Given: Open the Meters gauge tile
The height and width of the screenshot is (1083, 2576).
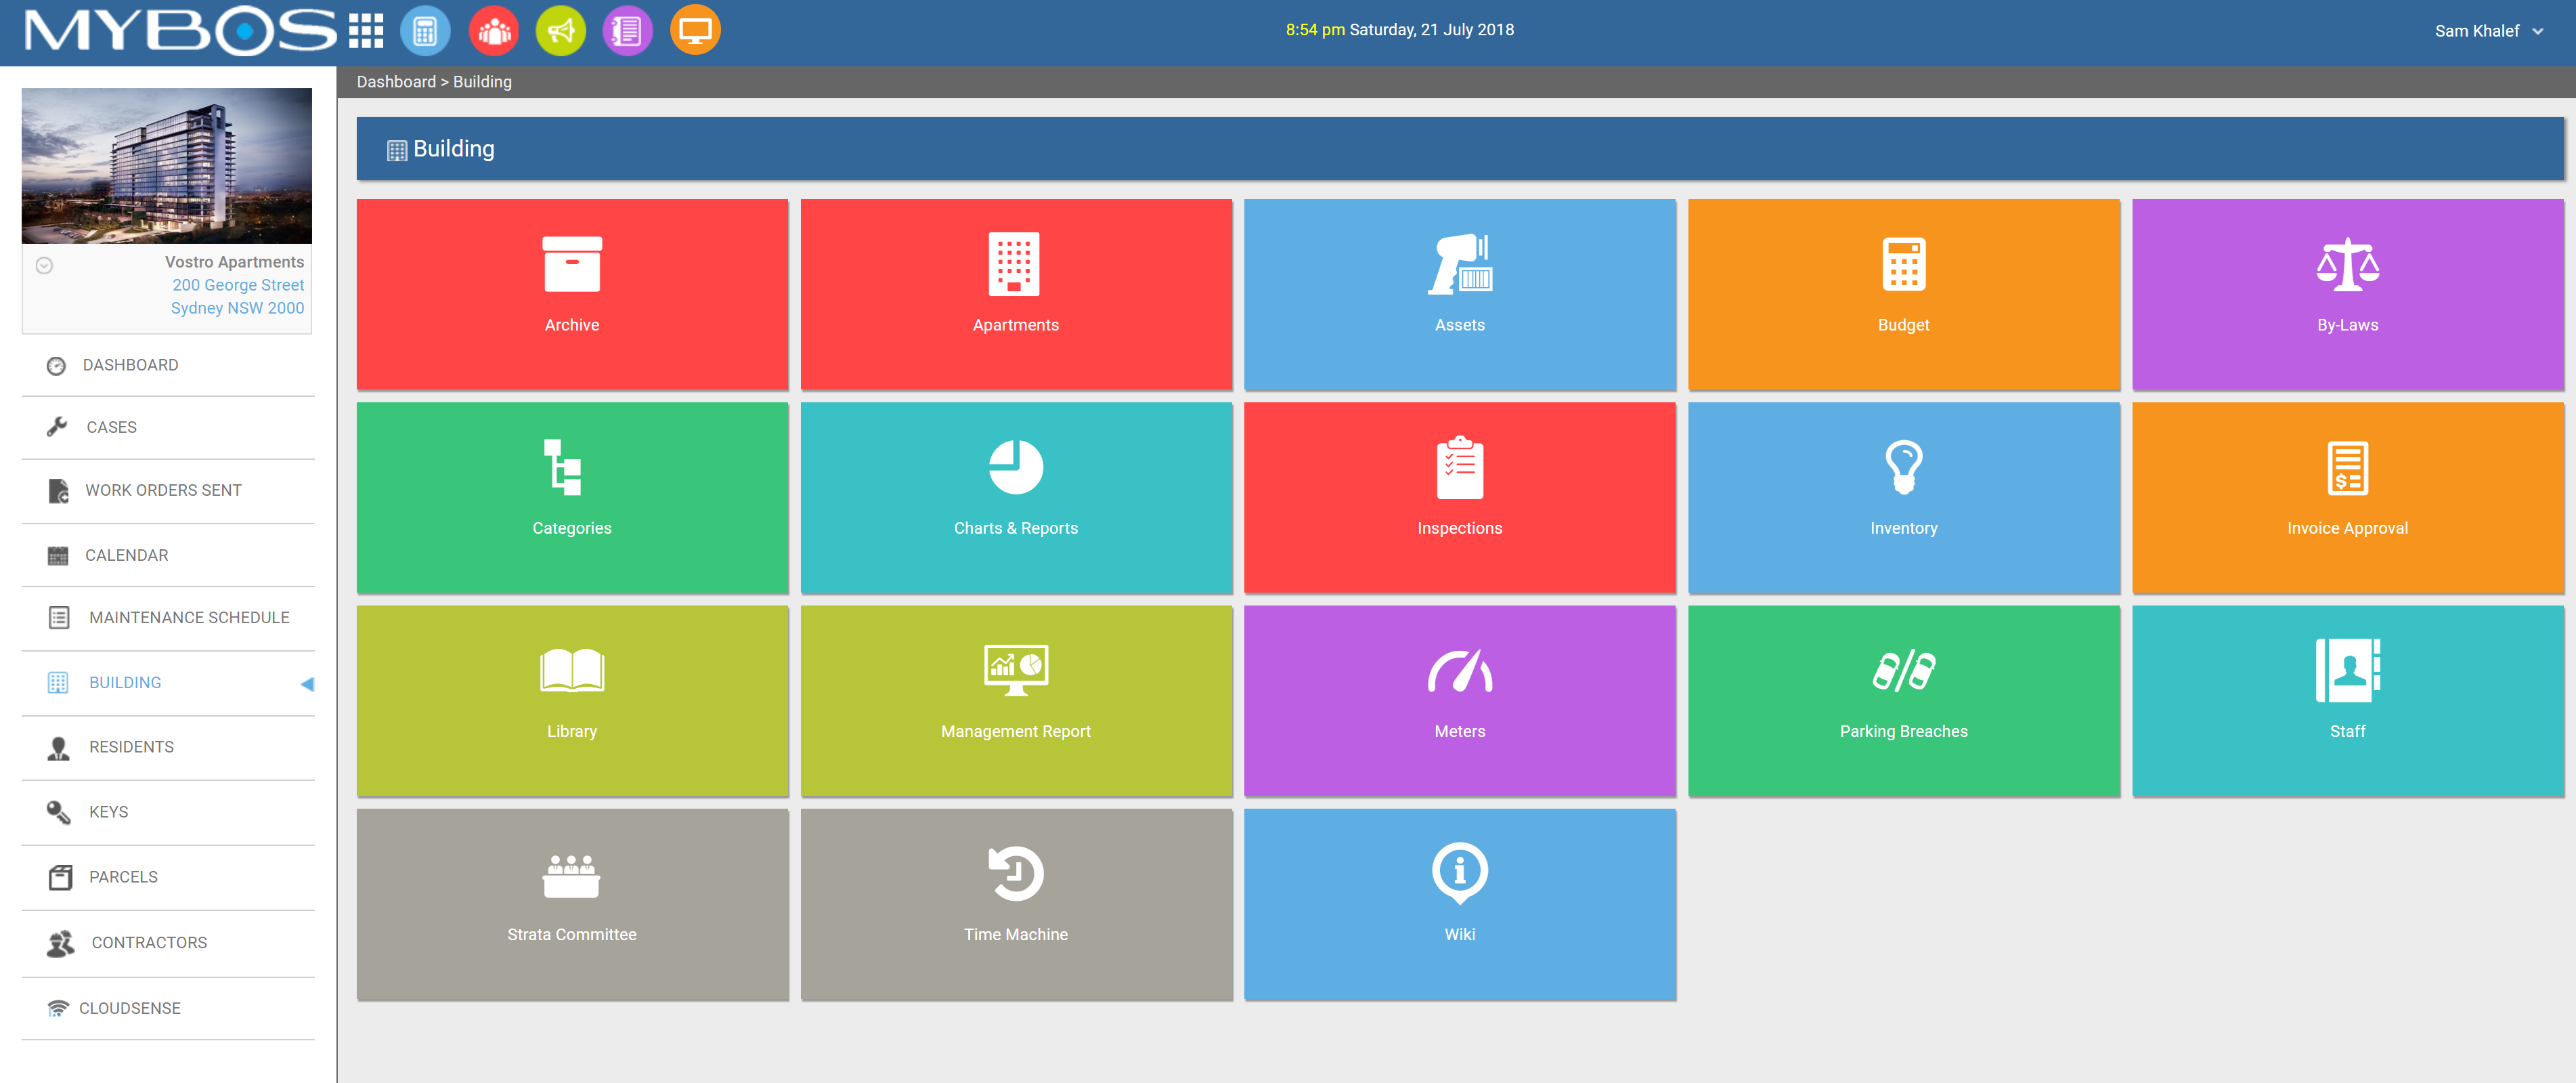Looking at the screenshot, I should tap(1459, 700).
